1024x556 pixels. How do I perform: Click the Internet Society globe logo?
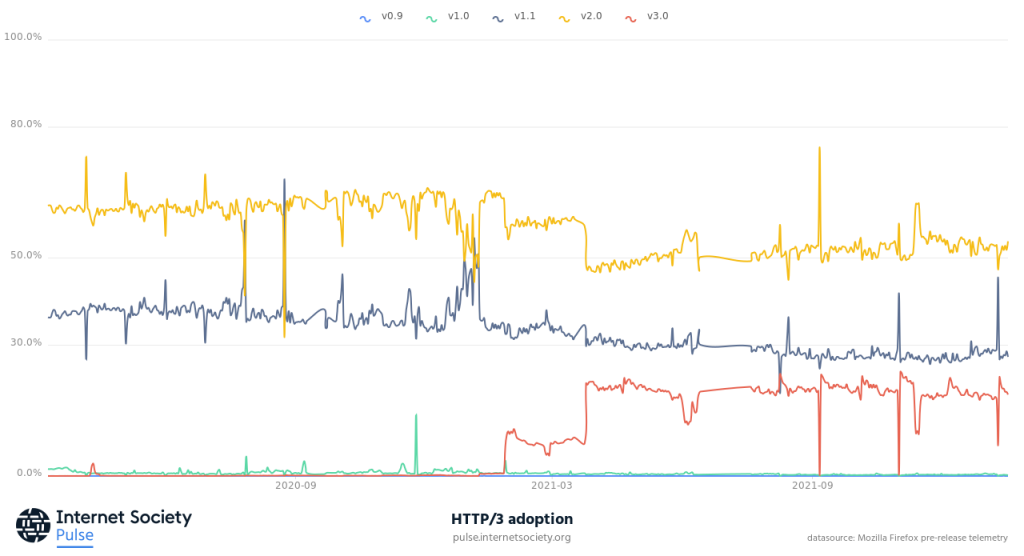(33, 525)
